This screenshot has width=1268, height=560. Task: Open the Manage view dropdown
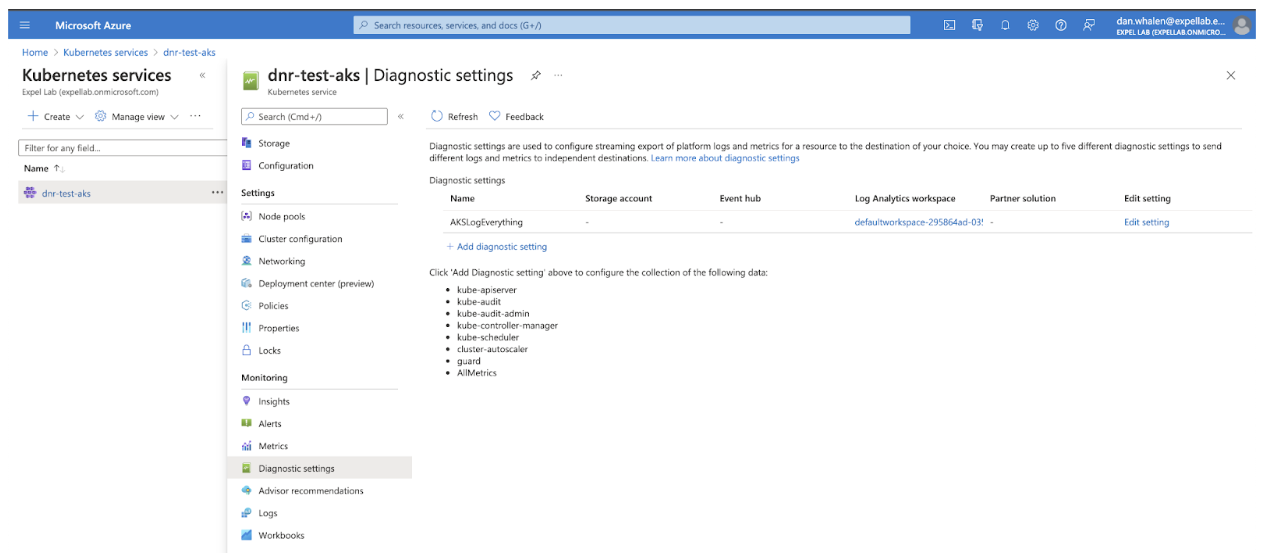[137, 116]
